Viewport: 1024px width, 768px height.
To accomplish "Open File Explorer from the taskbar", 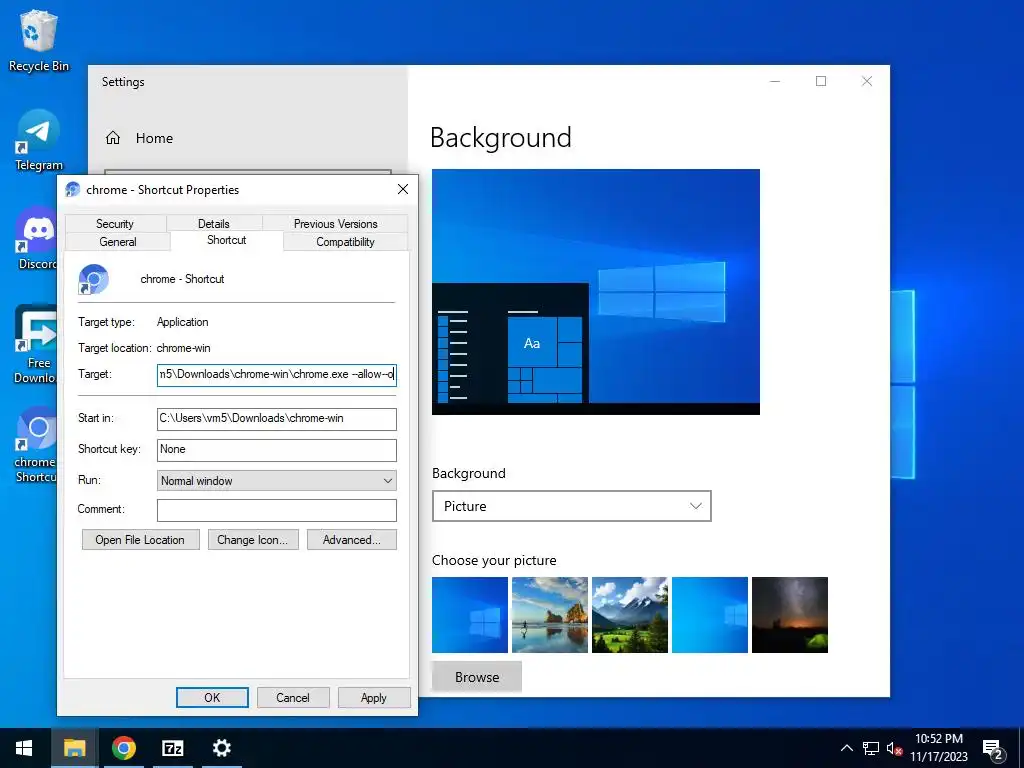I will tap(74, 748).
